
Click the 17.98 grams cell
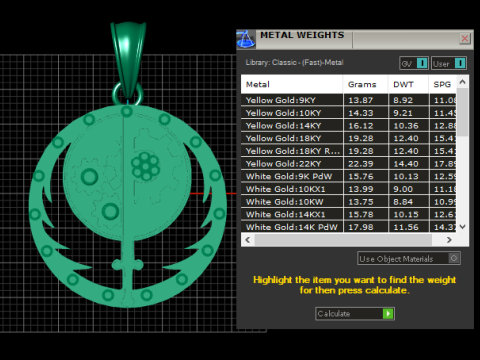point(365,227)
